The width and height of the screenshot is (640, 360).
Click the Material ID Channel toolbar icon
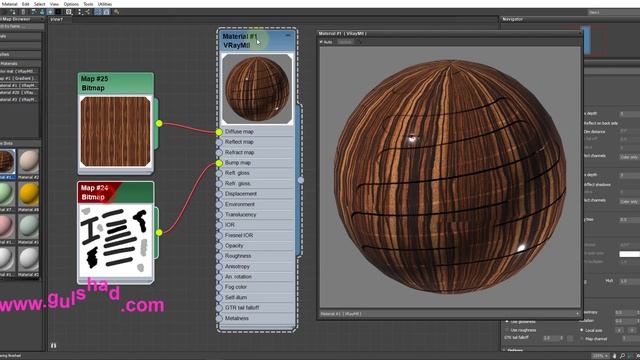tap(69, 12)
